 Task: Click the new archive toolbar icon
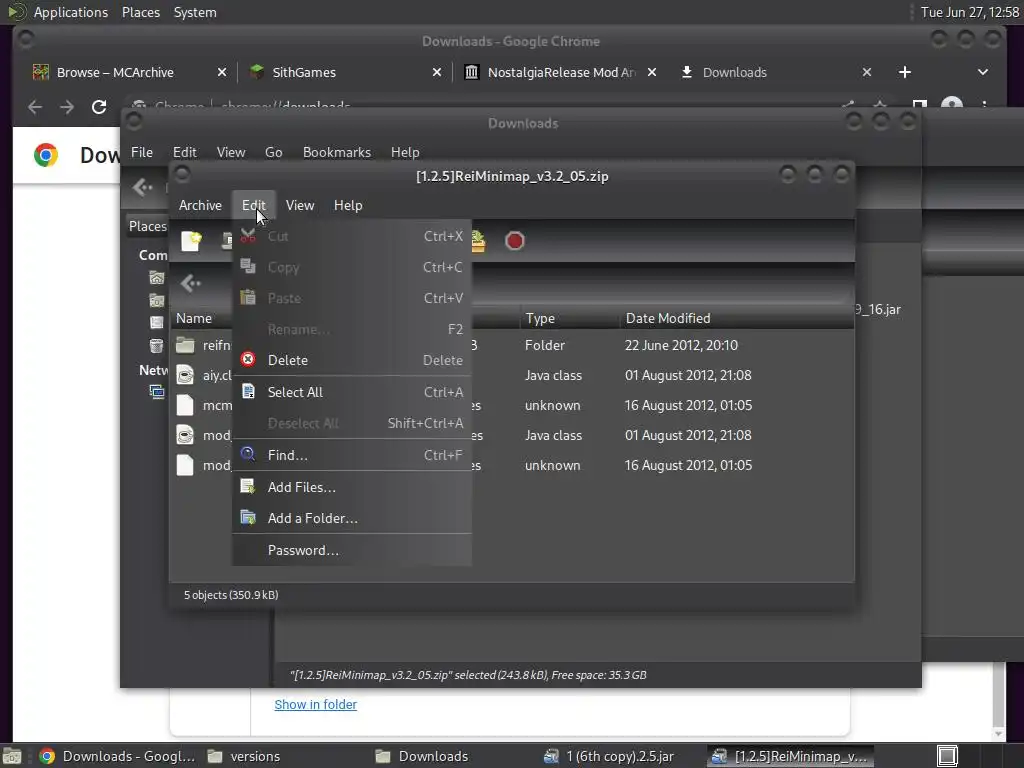coord(191,241)
